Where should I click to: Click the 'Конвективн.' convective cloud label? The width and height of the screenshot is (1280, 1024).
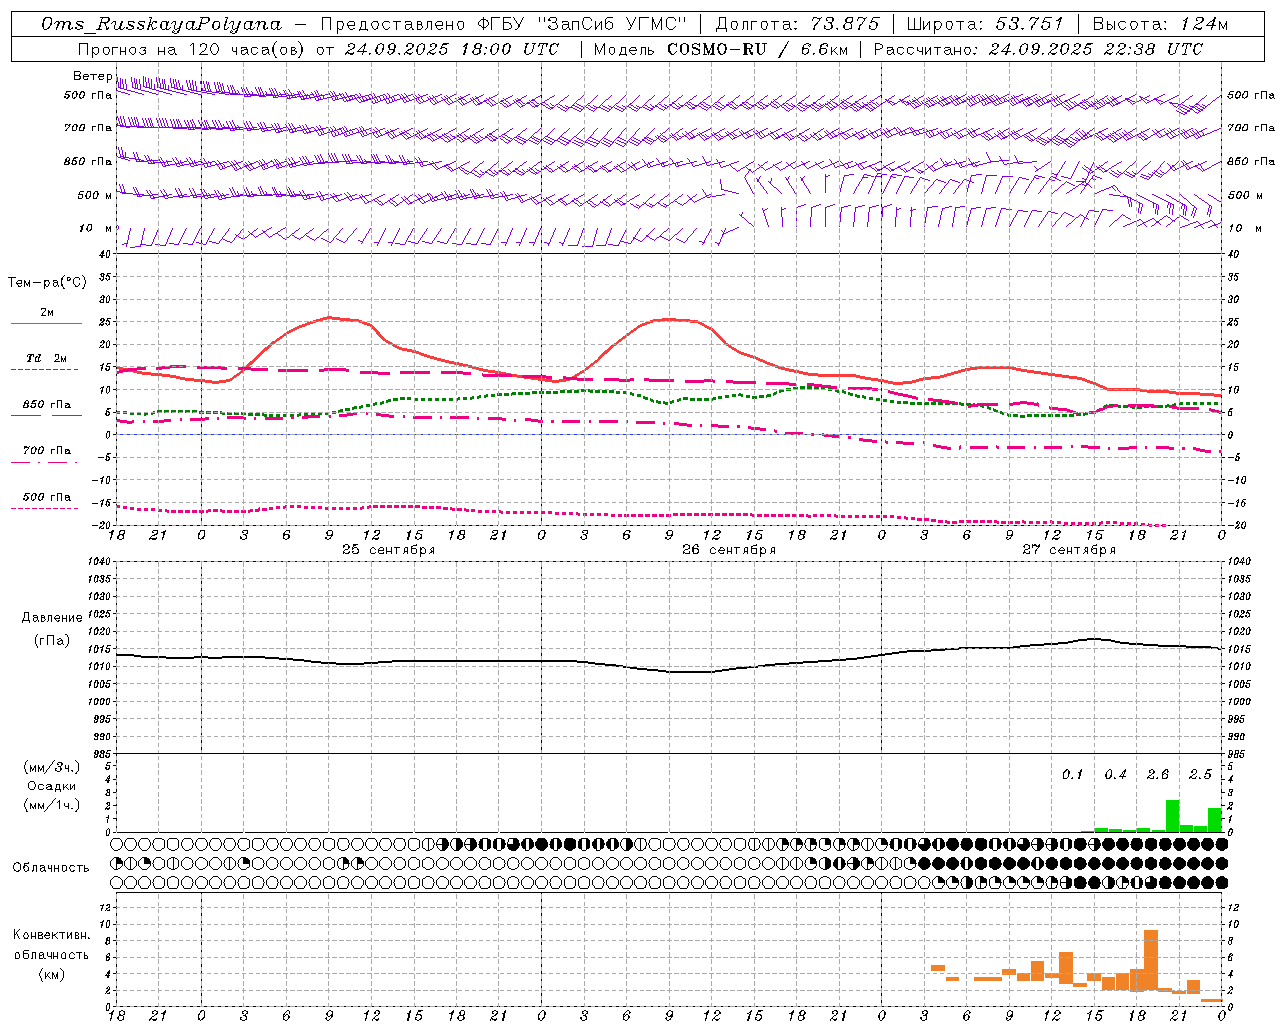pos(51,935)
